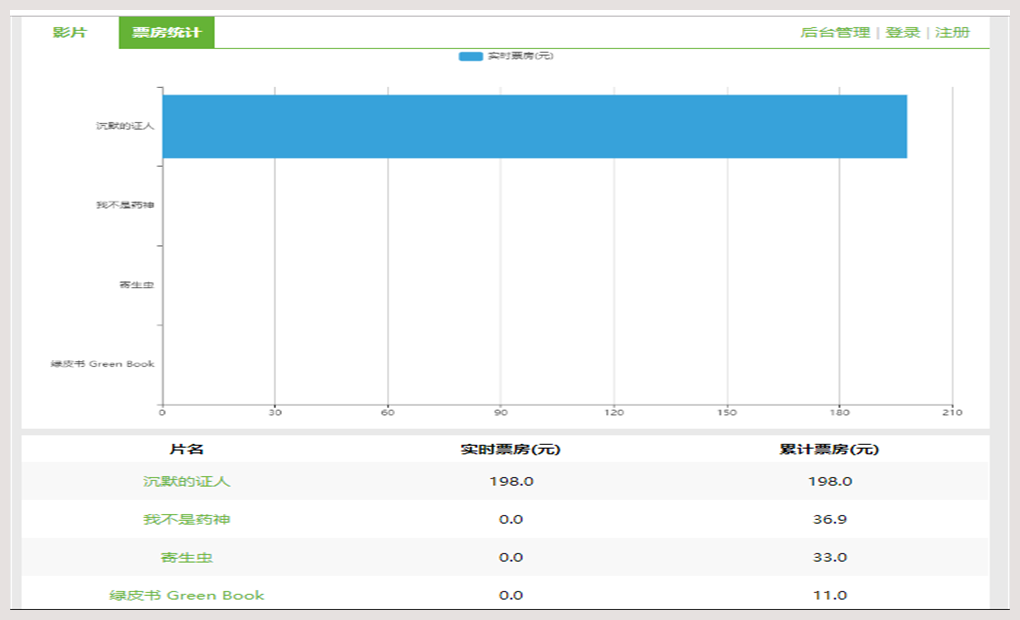Click the 登录 link

point(903,33)
